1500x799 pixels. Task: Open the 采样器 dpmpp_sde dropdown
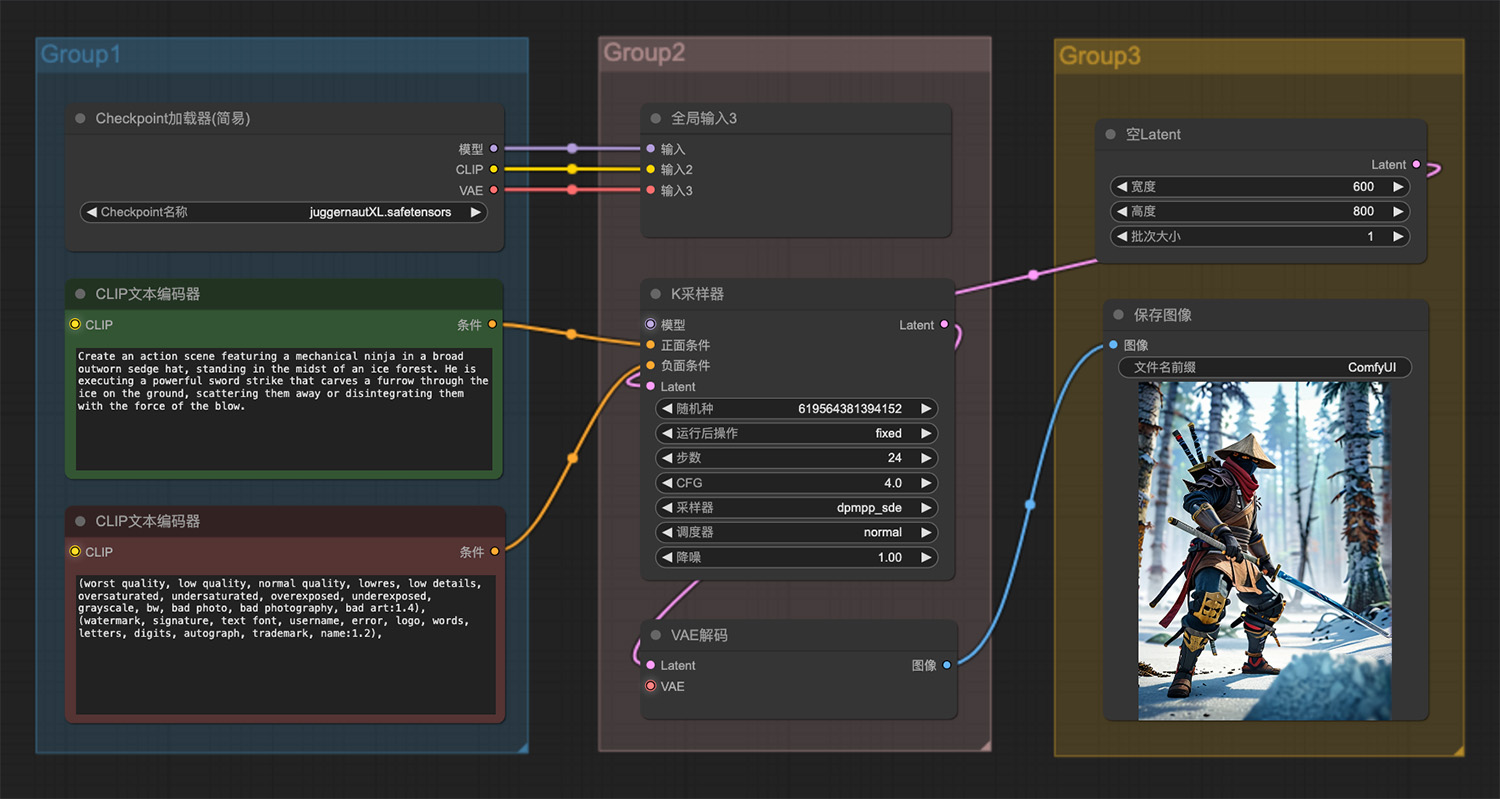click(x=797, y=508)
